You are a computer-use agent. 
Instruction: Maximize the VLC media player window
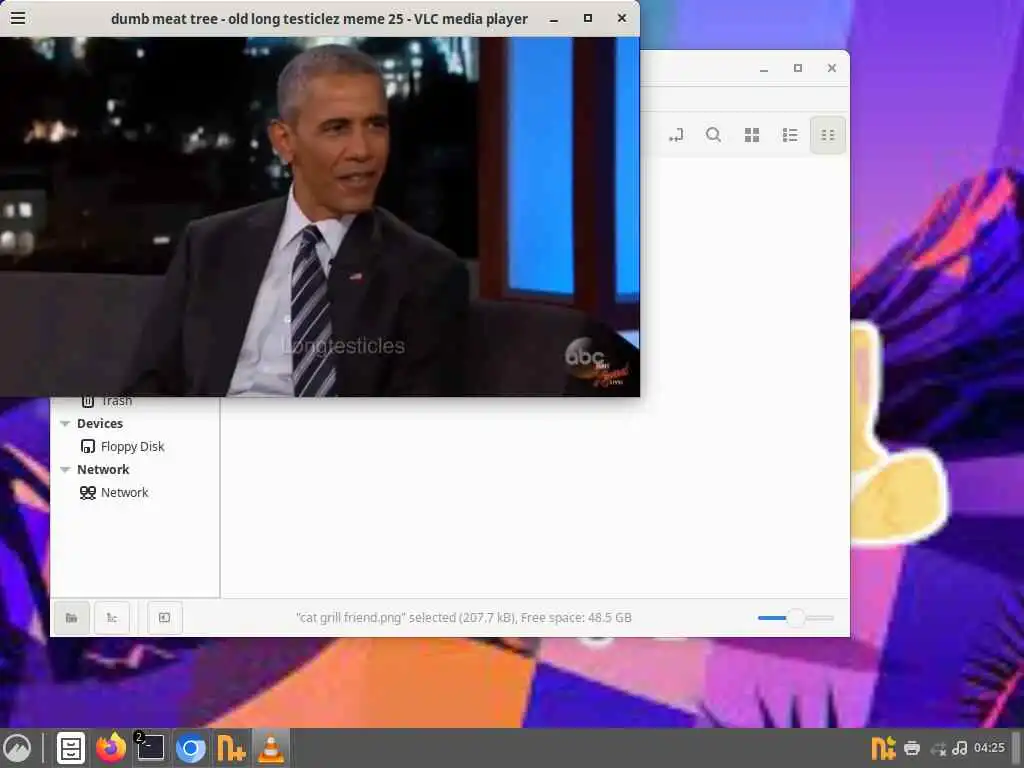(x=588, y=18)
